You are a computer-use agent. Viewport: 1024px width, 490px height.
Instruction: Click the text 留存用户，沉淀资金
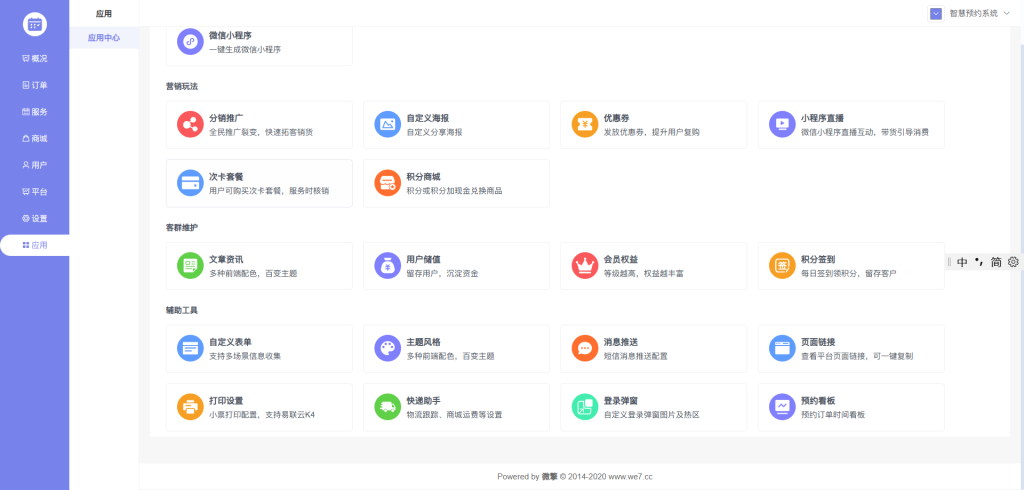click(x=442, y=273)
